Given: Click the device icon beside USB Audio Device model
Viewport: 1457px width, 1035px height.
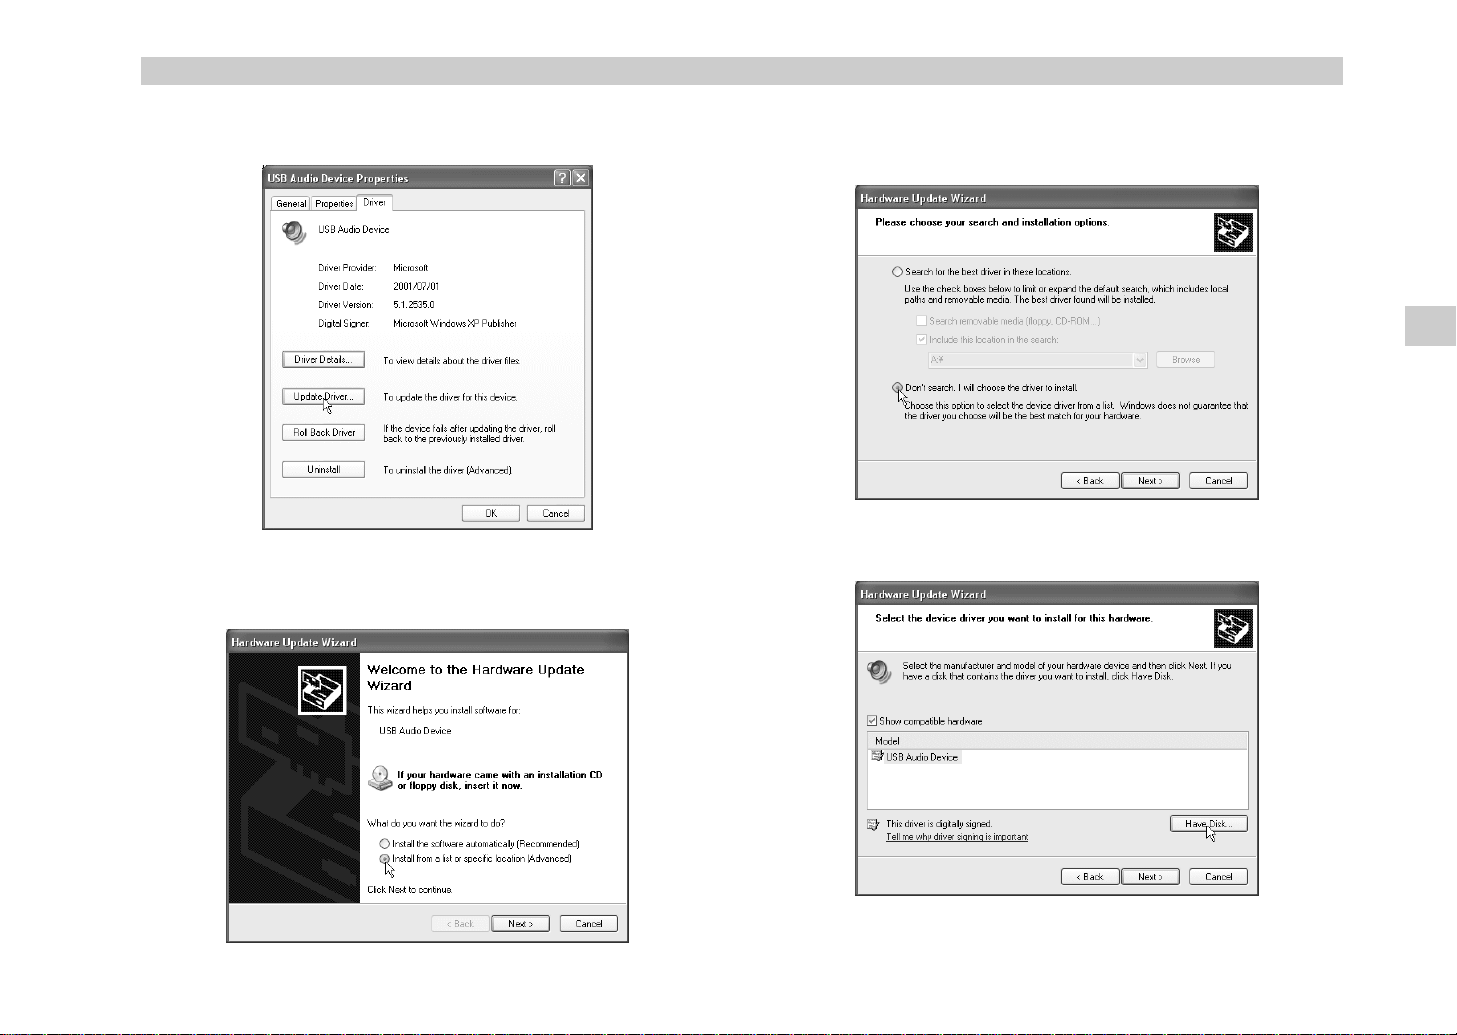Looking at the screenshot, I should (877, 757).
